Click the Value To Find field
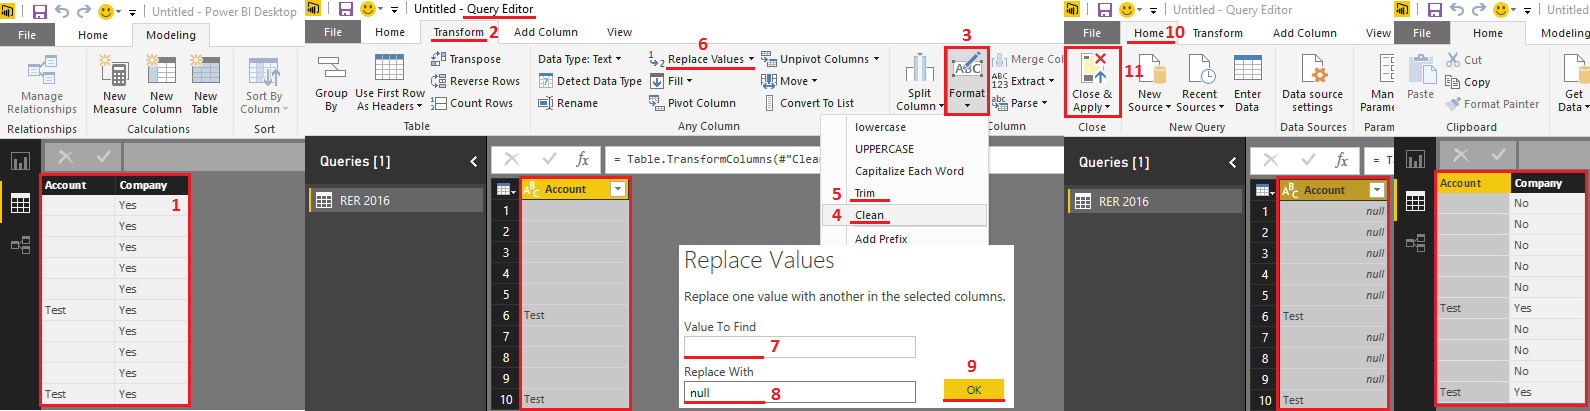The width and height of the screenshot is (1590, 411). (x=799, y=347)
